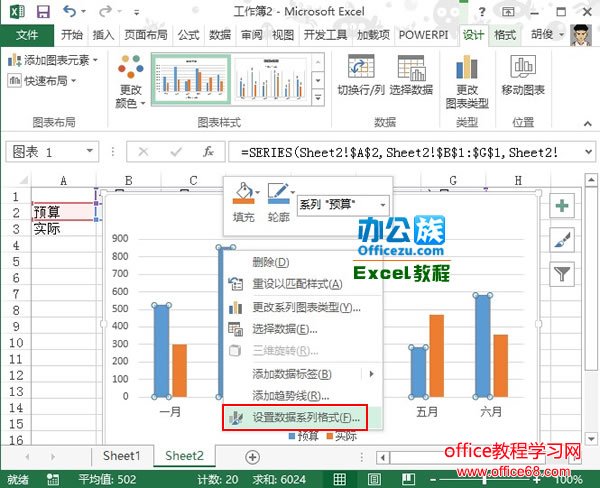The height and width of the screenshot is (488, 600).
Task: Expand the 添加数据标签 submenu arrow
Action: [371, 374]
